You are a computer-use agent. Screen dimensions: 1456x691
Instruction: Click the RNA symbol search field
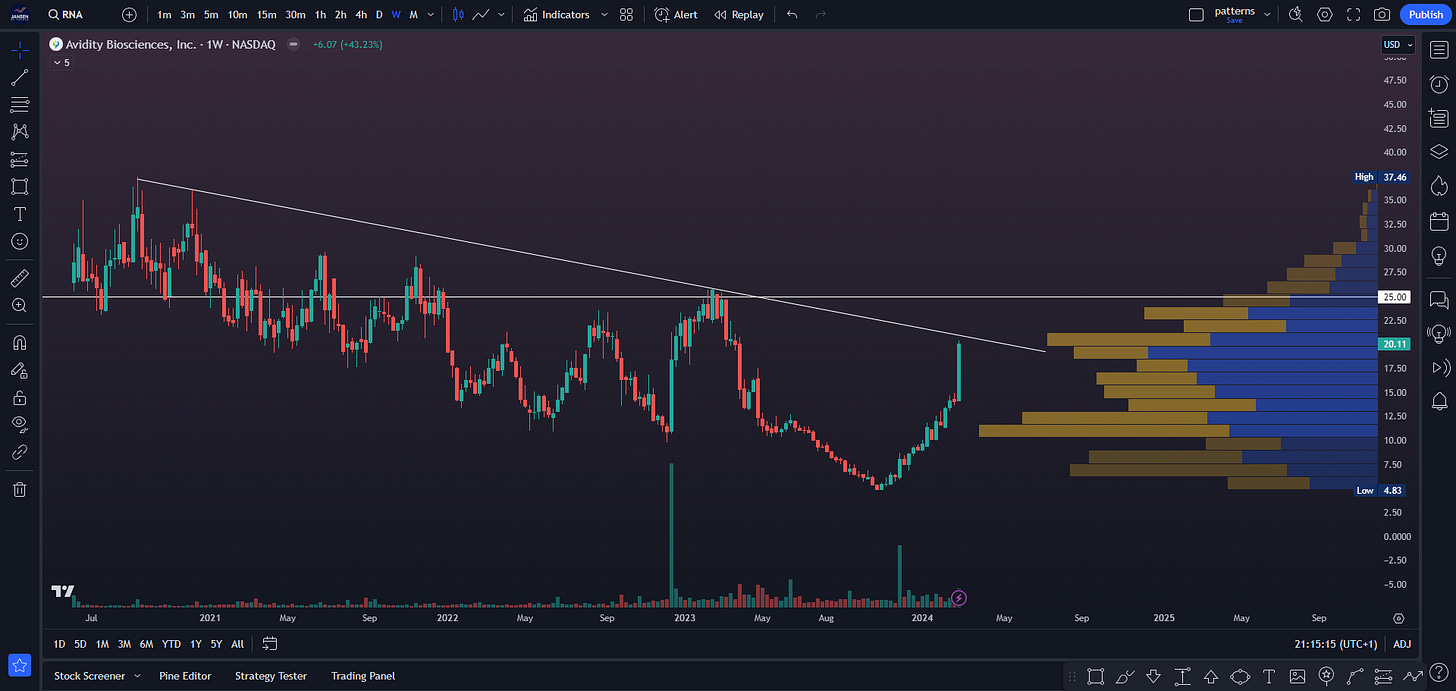[80, 15]
